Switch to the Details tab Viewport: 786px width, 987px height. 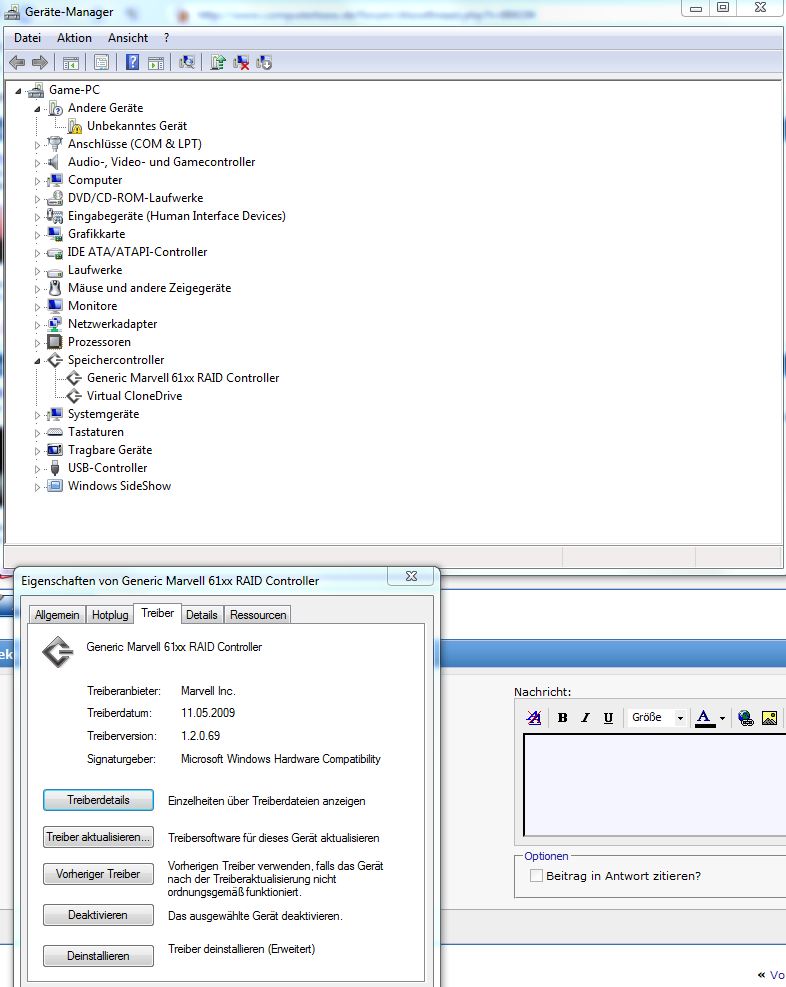[x=201, y=615]
